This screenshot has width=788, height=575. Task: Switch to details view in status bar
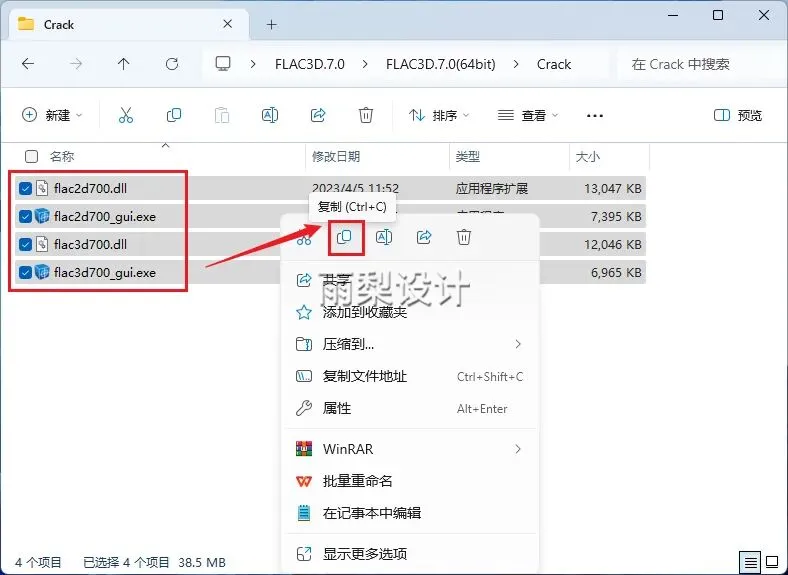[x=751, y=562]
